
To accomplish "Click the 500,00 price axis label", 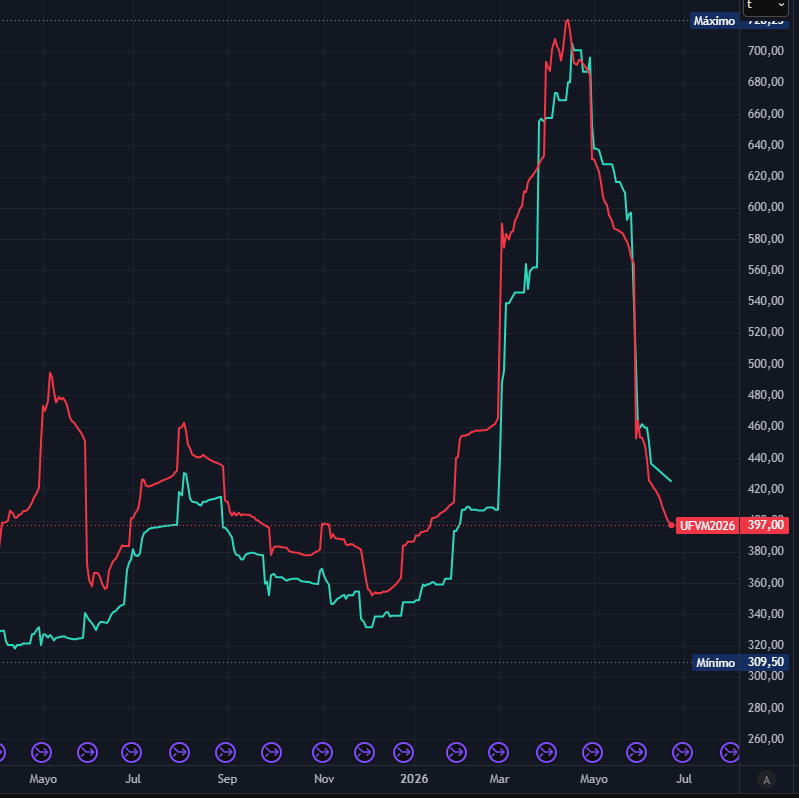I will tap(765, 364).
